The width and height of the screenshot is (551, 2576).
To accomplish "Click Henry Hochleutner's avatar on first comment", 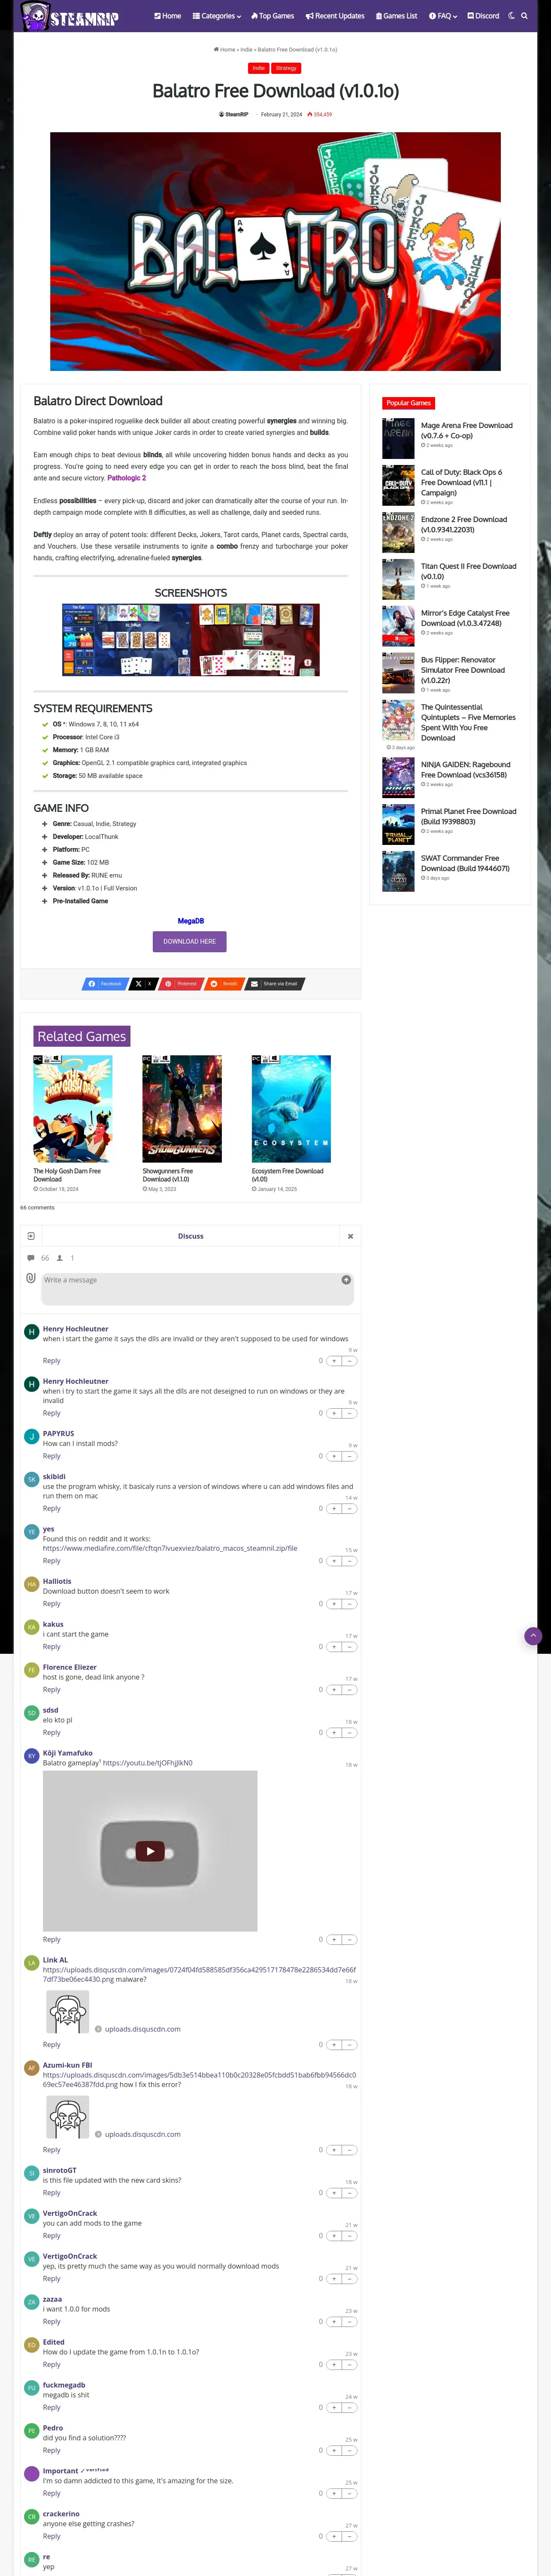I will 31,1332.
